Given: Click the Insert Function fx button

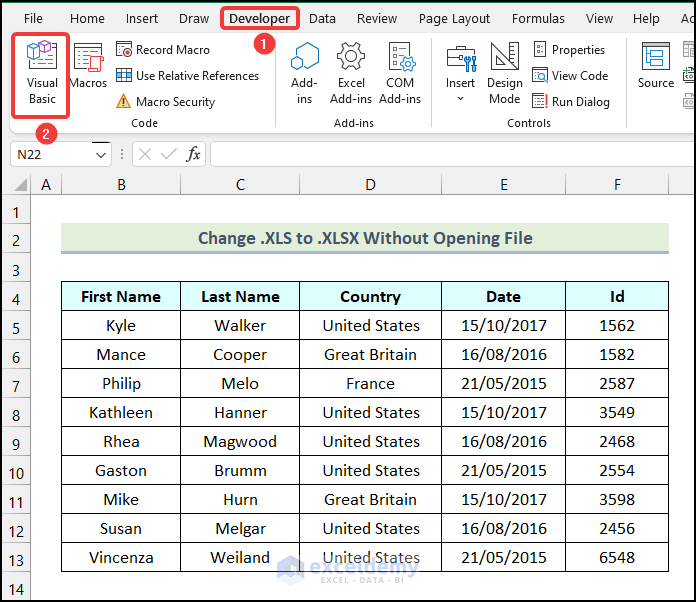Looking at the screenshot, I should click(x=193, y=154).
